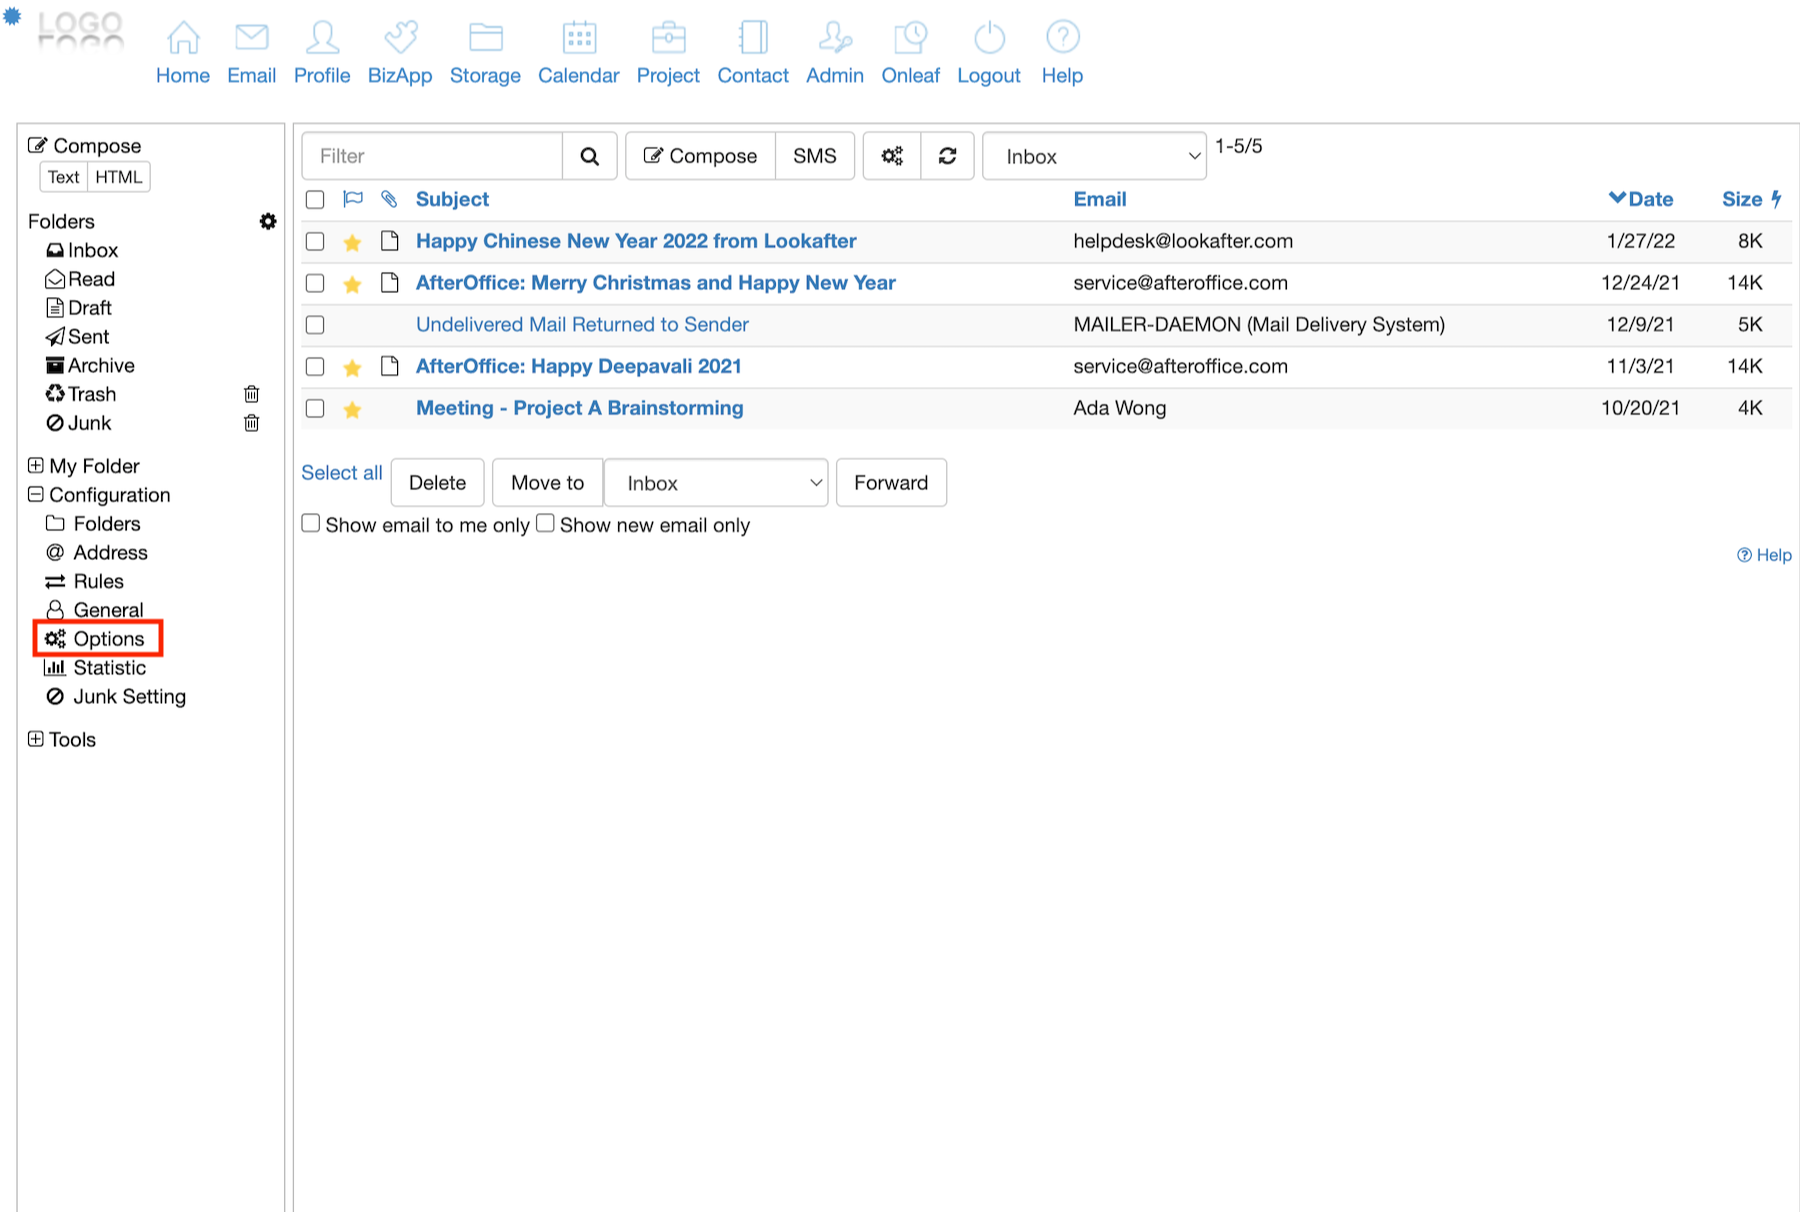Check the box for Undelivered Mail Returned email
Screen dimensions: 1800x1212
[315, 325]
